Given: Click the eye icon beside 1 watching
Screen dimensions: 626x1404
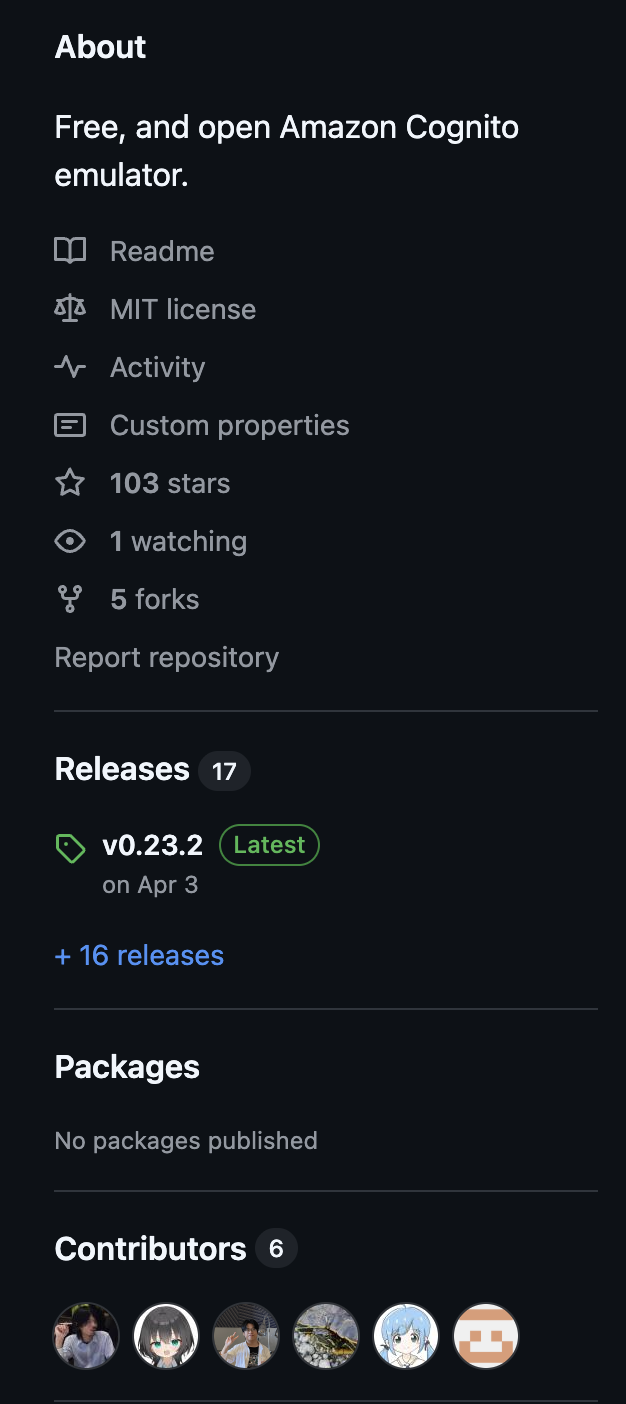Looking at the screenshot, I should (70, 541).
